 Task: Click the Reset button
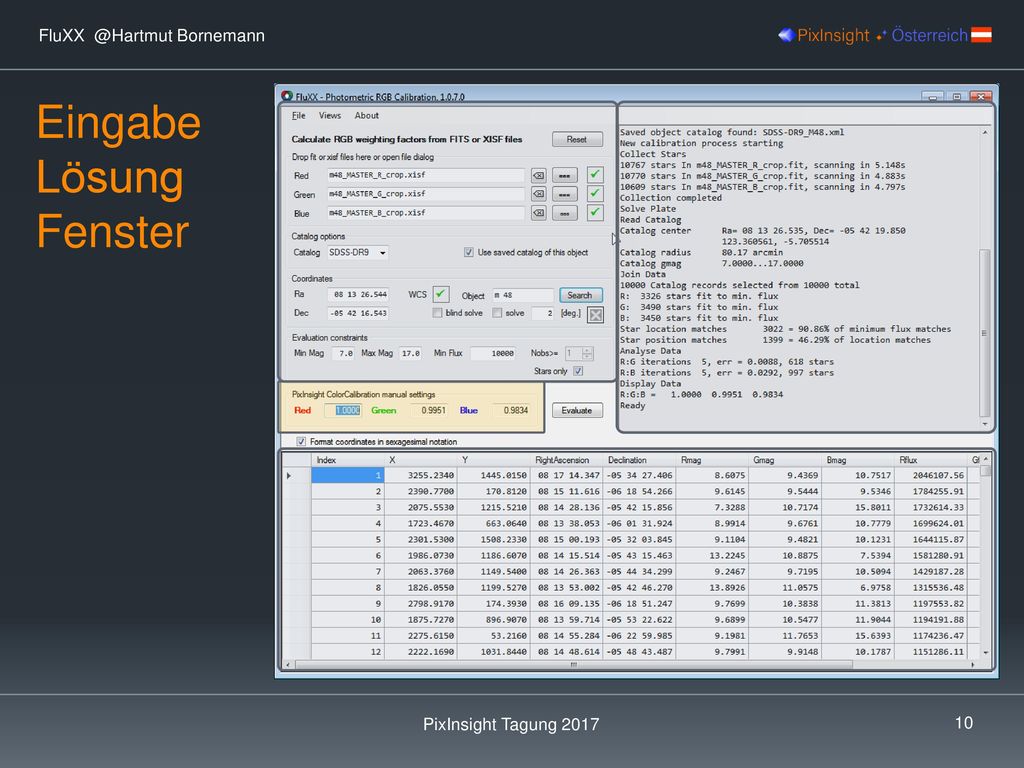click(x=577, y=139)
